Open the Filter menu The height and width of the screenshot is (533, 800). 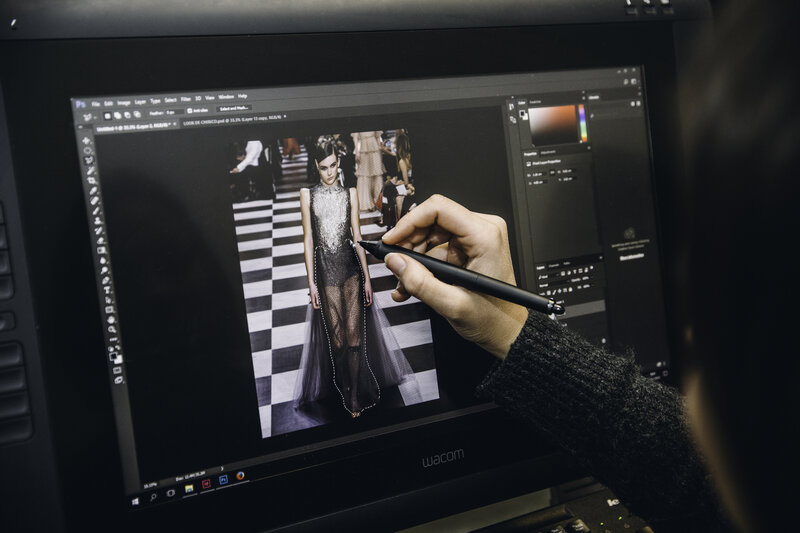[x=186, y=99]
